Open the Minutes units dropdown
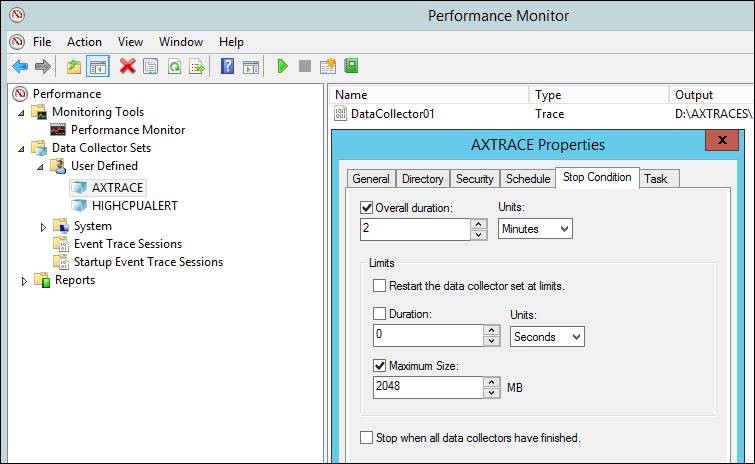 tap(535, 229)
